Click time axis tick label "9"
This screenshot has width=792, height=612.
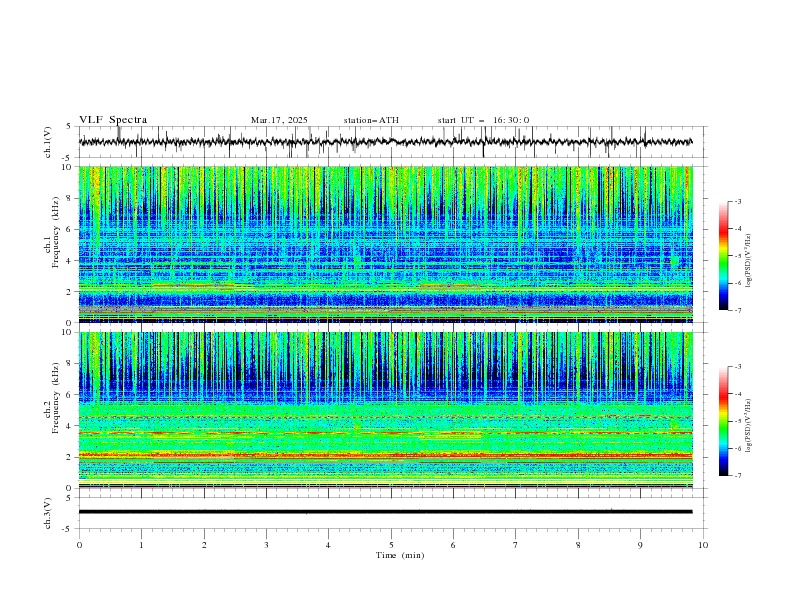pyautogui.click(x=640, y=545)
